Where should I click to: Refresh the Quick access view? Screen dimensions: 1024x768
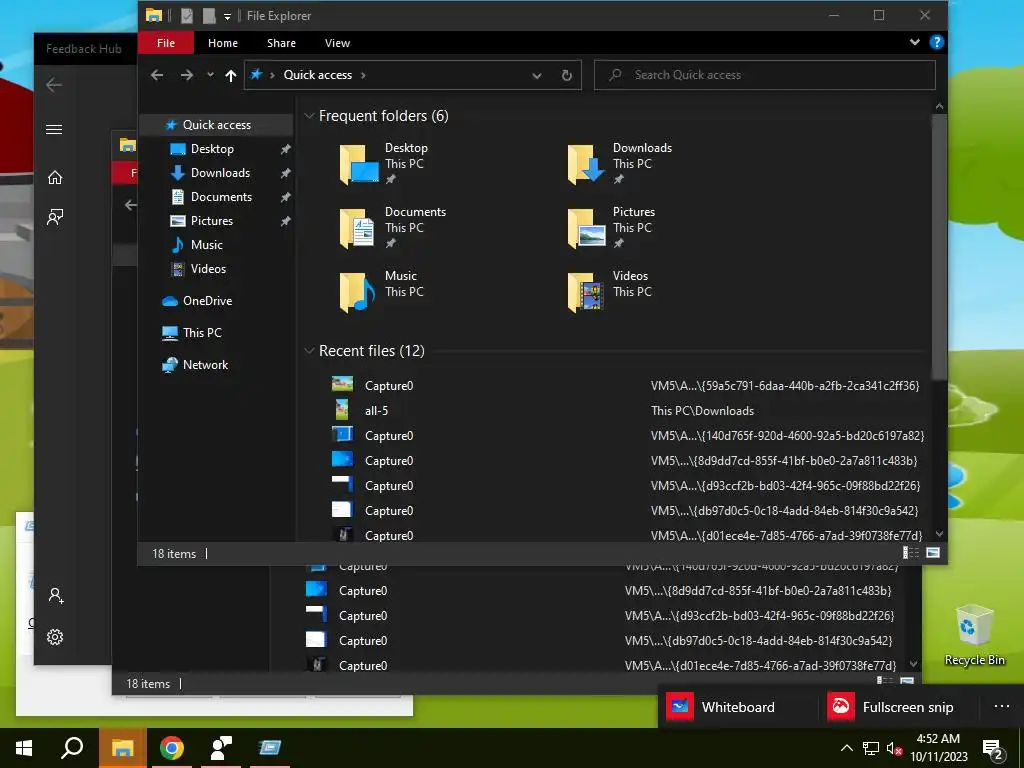pyautogui.click(x=567, y=75)
